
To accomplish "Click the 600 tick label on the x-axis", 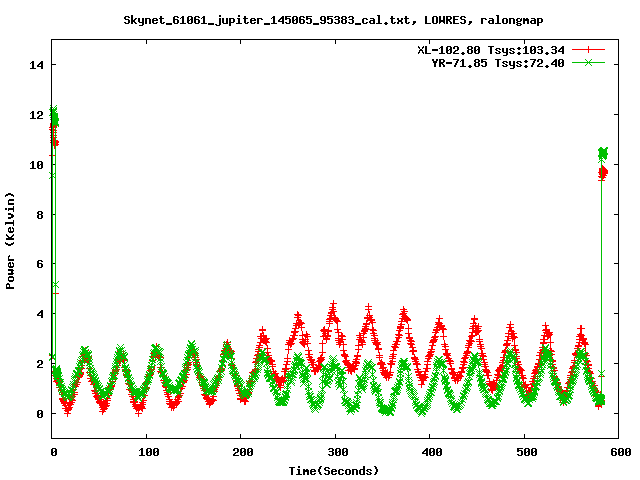I will tap(618, 452).
